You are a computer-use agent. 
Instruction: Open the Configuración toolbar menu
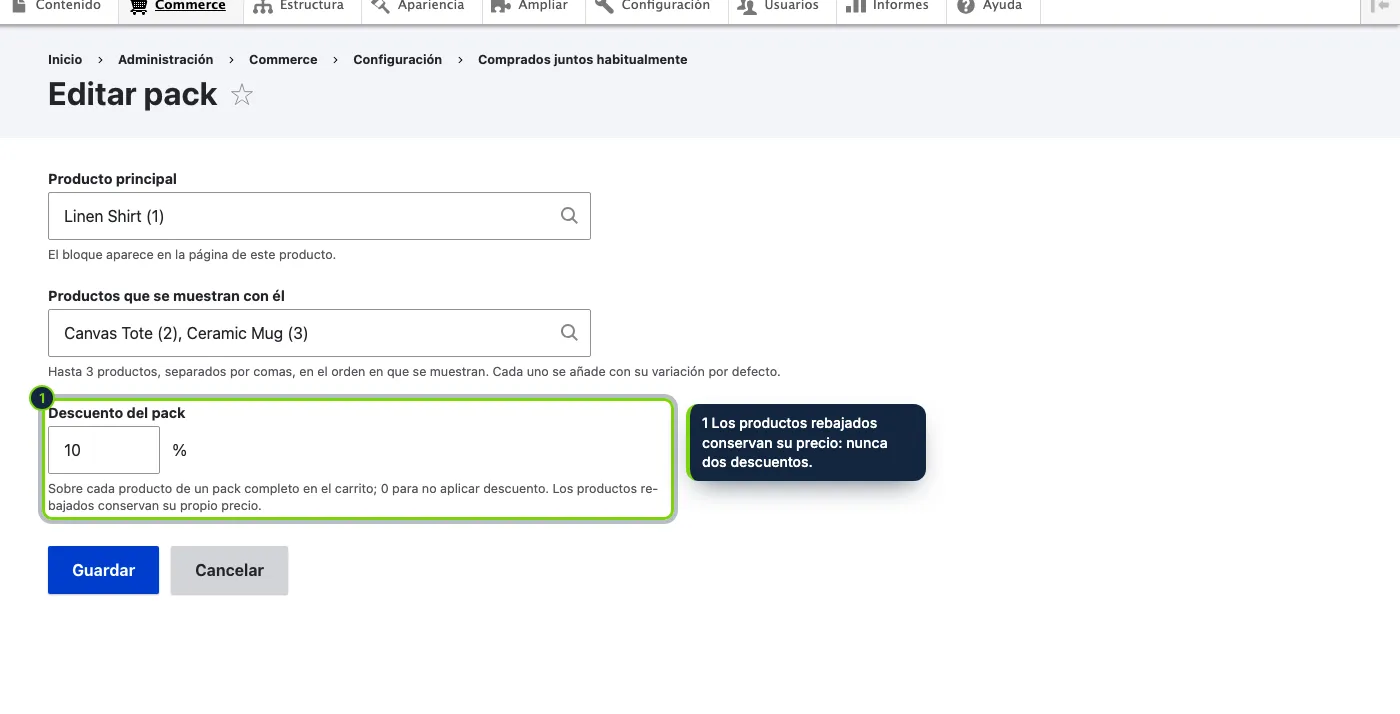(x=652, y=8)
